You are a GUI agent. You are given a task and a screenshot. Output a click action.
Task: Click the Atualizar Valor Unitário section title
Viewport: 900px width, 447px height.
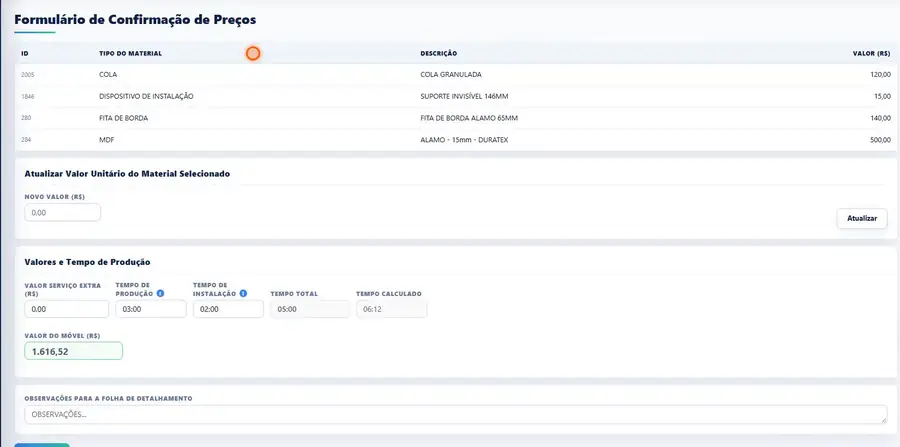(x=127, y=173)
